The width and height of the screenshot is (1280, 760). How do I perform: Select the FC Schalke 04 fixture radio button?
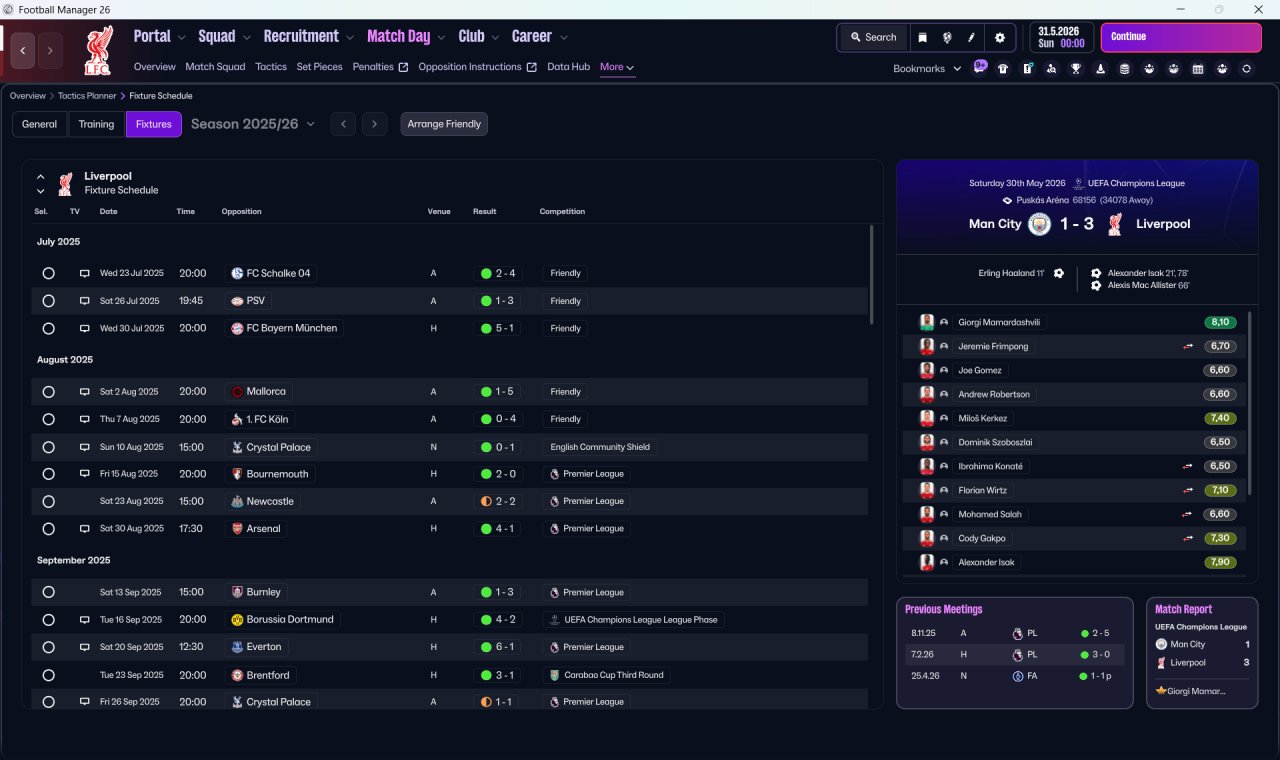click(48, 273)
